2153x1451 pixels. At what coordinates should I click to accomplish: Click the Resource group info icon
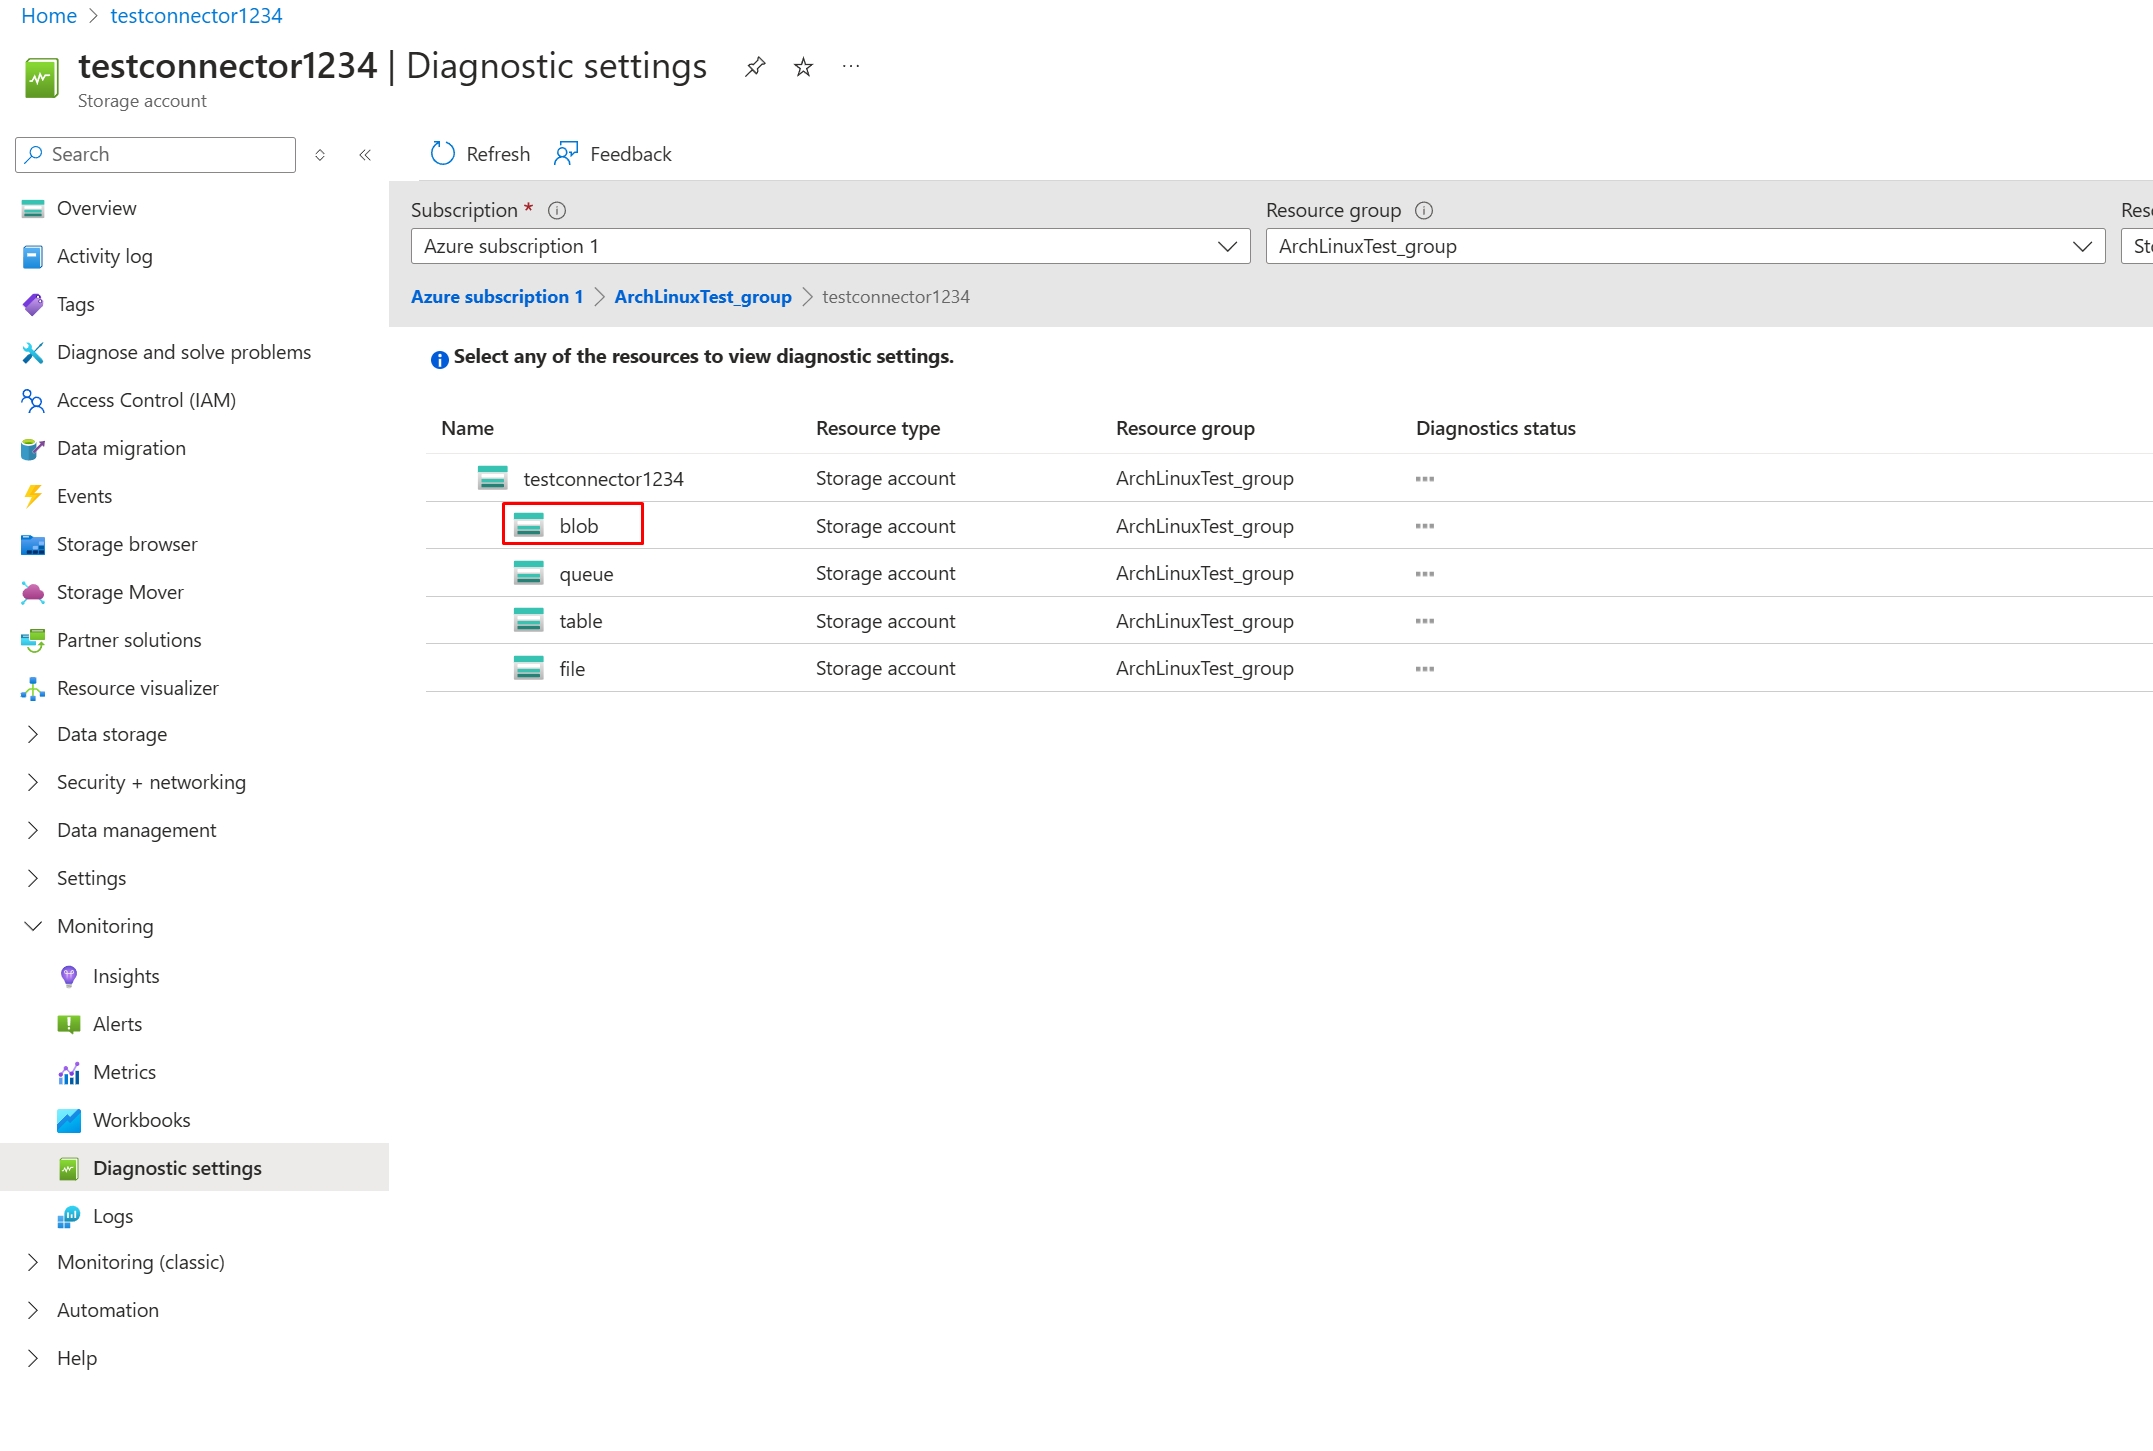pos(1424,210)
